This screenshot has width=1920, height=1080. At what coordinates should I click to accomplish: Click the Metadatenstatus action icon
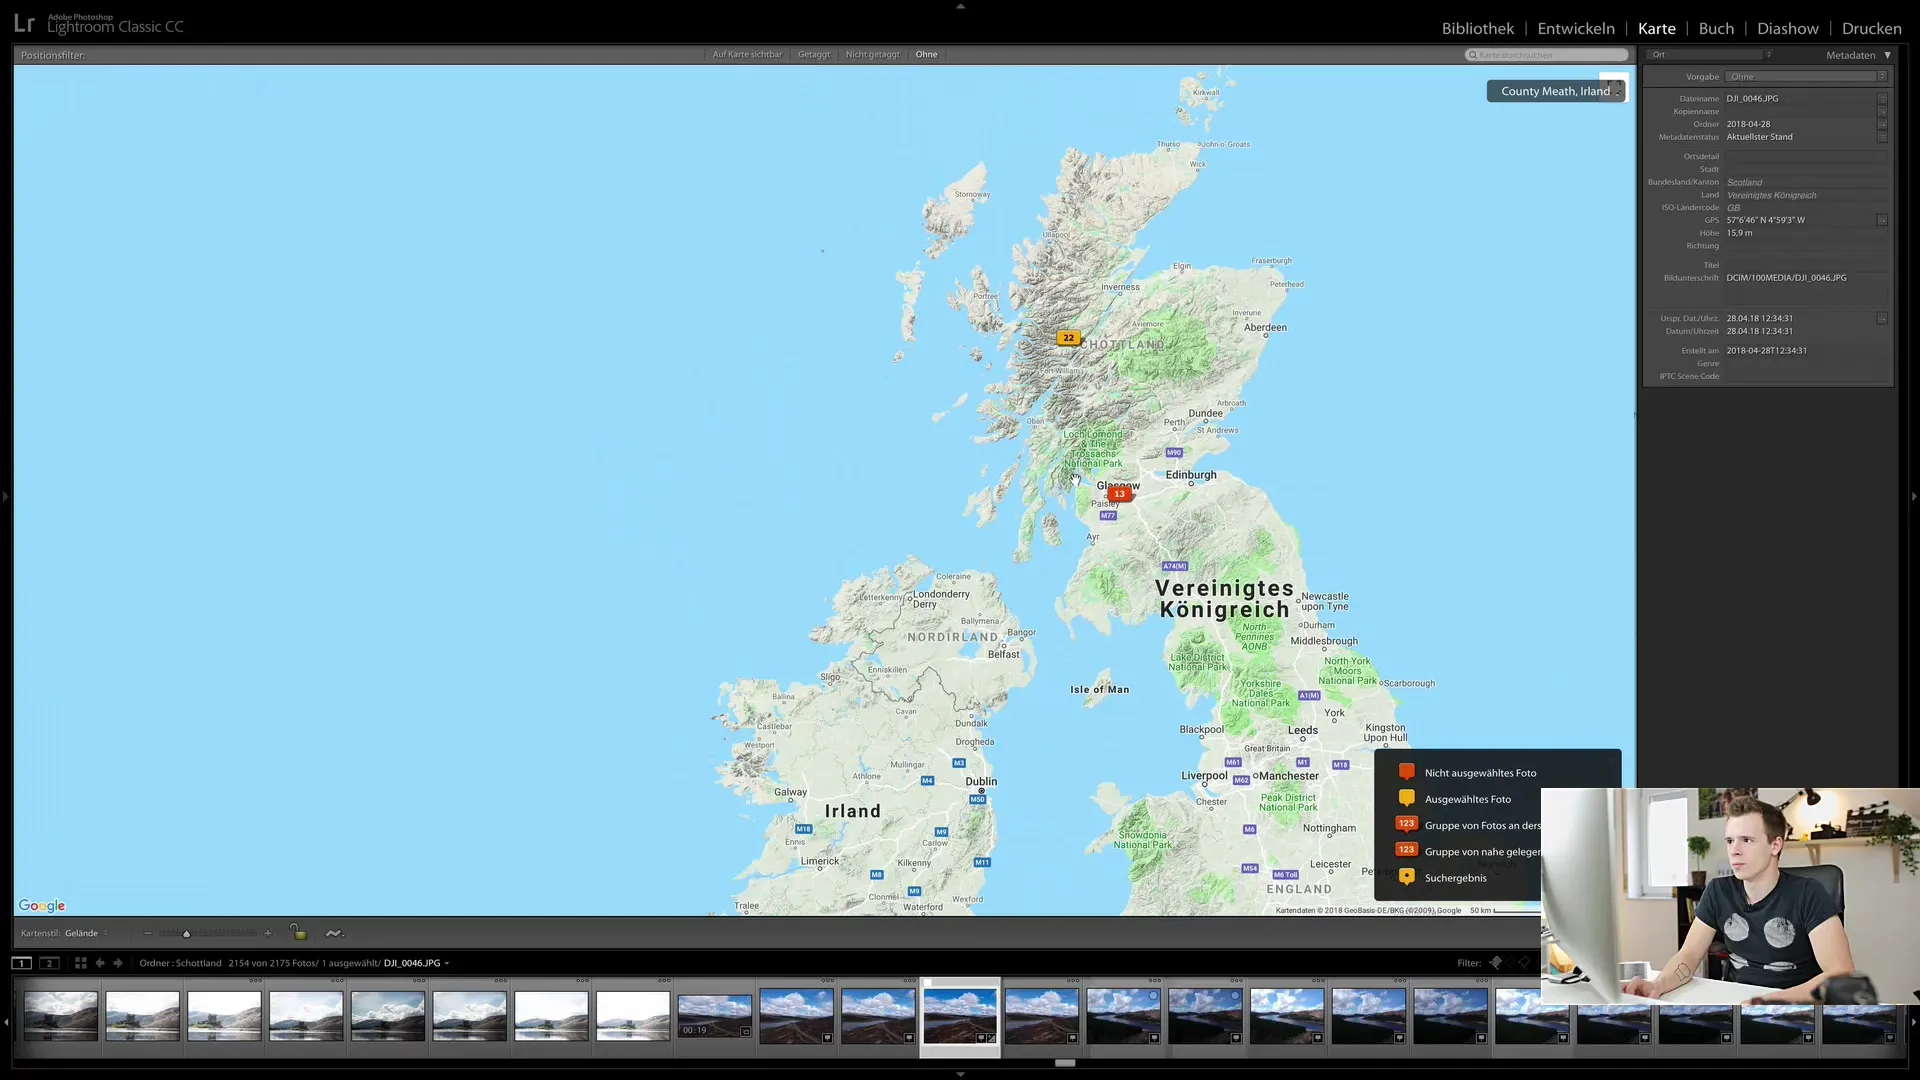1882,137
